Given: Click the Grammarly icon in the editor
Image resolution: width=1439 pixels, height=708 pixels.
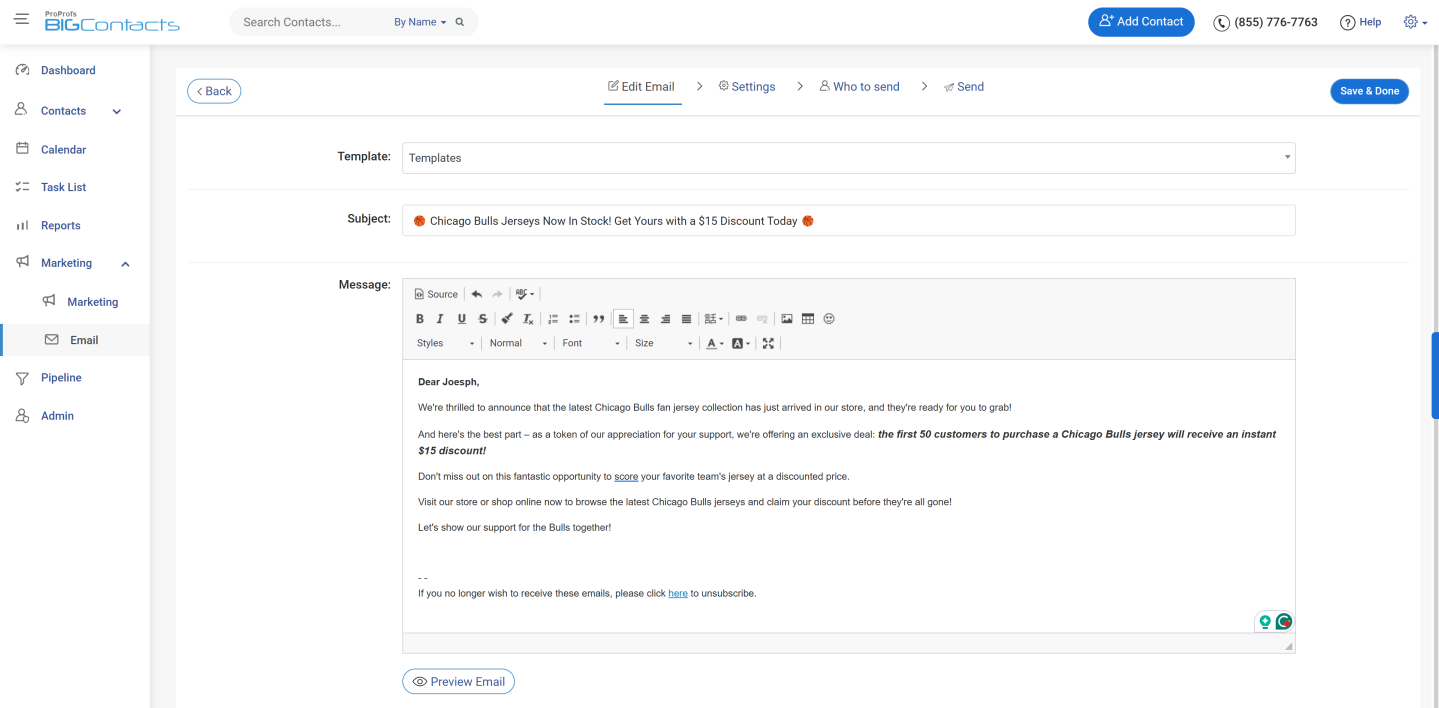Looking at the screenshot, I should click(x=1284, y=621).
